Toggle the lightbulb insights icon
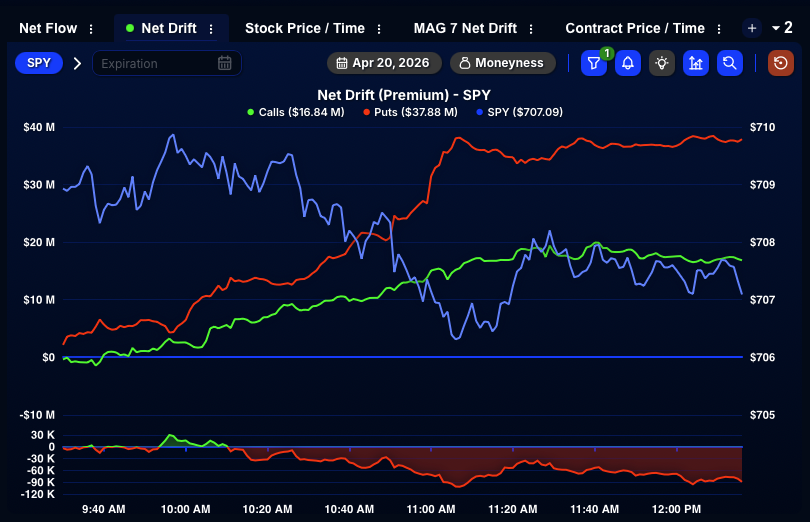Image resolution: width=810 pixels, height=522 pixels. pos(662,64)
